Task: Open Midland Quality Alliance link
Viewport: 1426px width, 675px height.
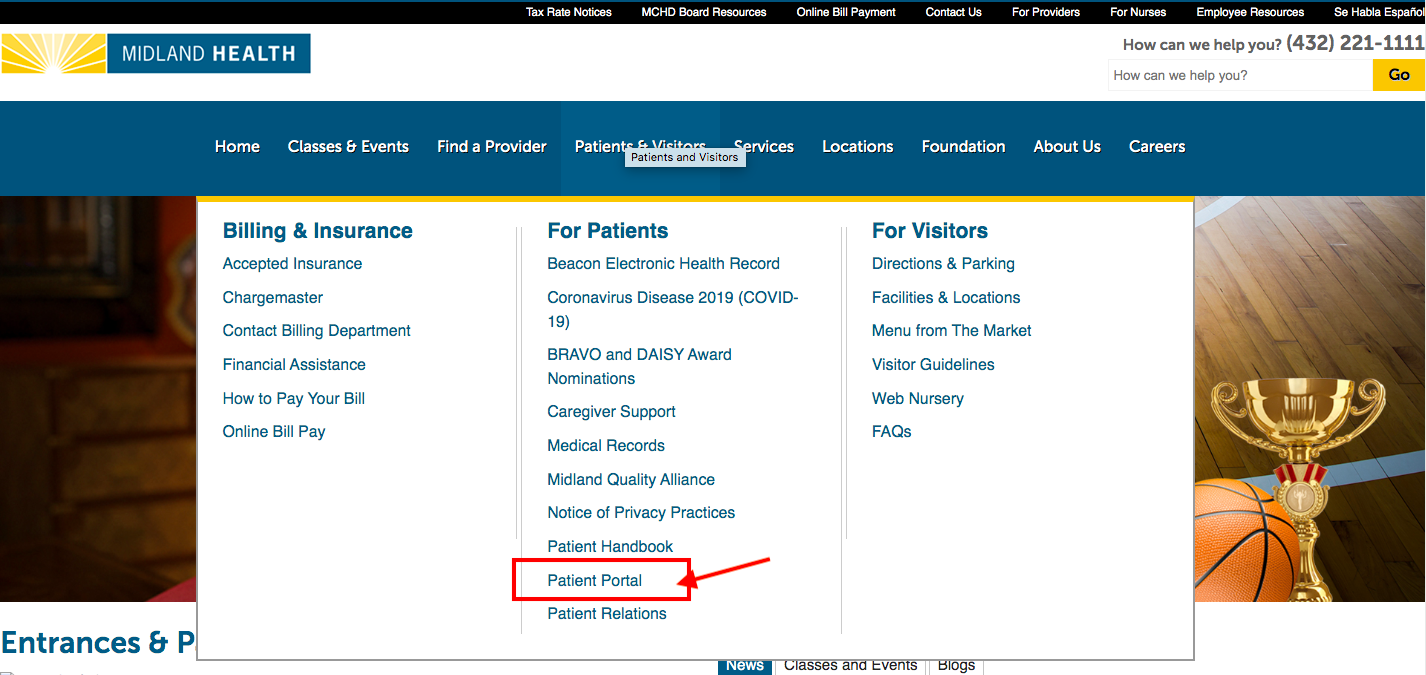Action: click(x=631, y=480)
